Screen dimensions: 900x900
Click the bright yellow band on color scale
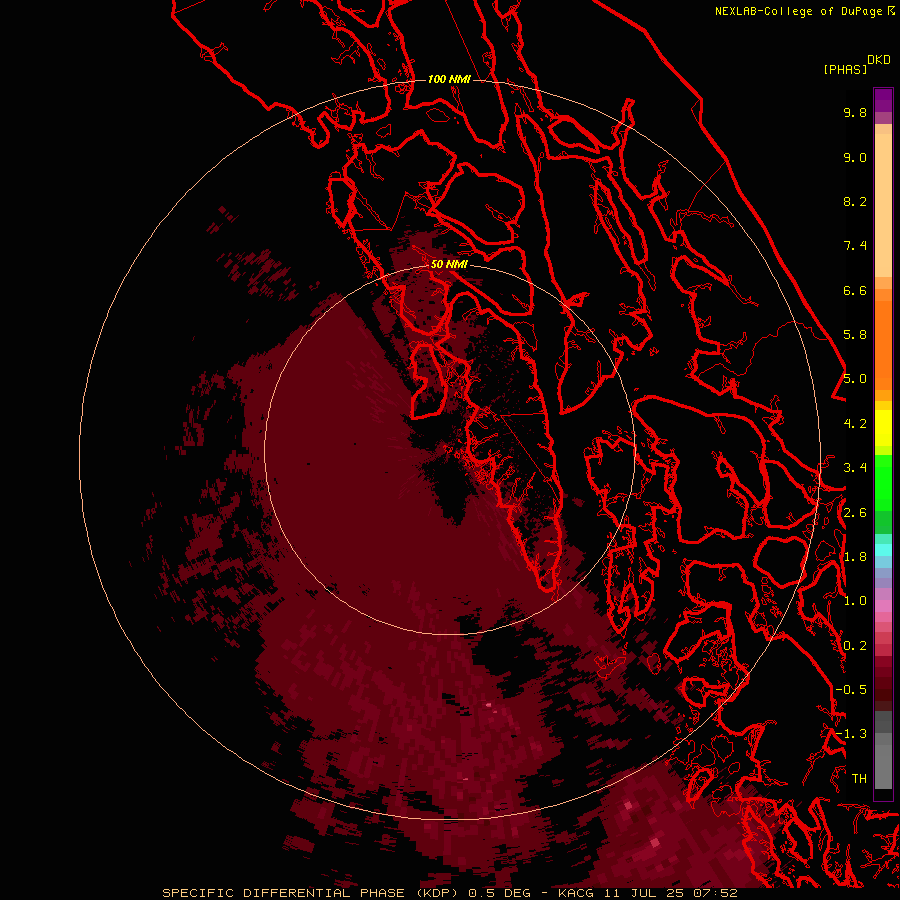click(x=883, y=428)
